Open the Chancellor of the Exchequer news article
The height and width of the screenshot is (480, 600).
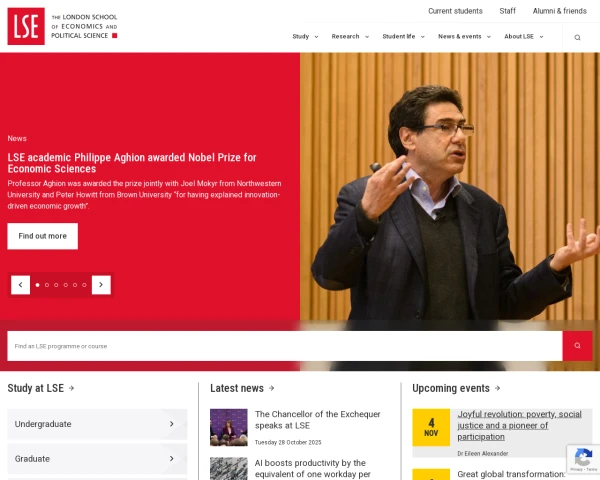(317, 419)
